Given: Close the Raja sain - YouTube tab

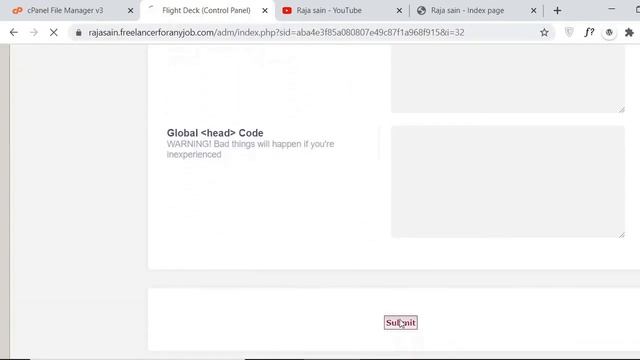Looking at the screenshot, I should point(399,11).
